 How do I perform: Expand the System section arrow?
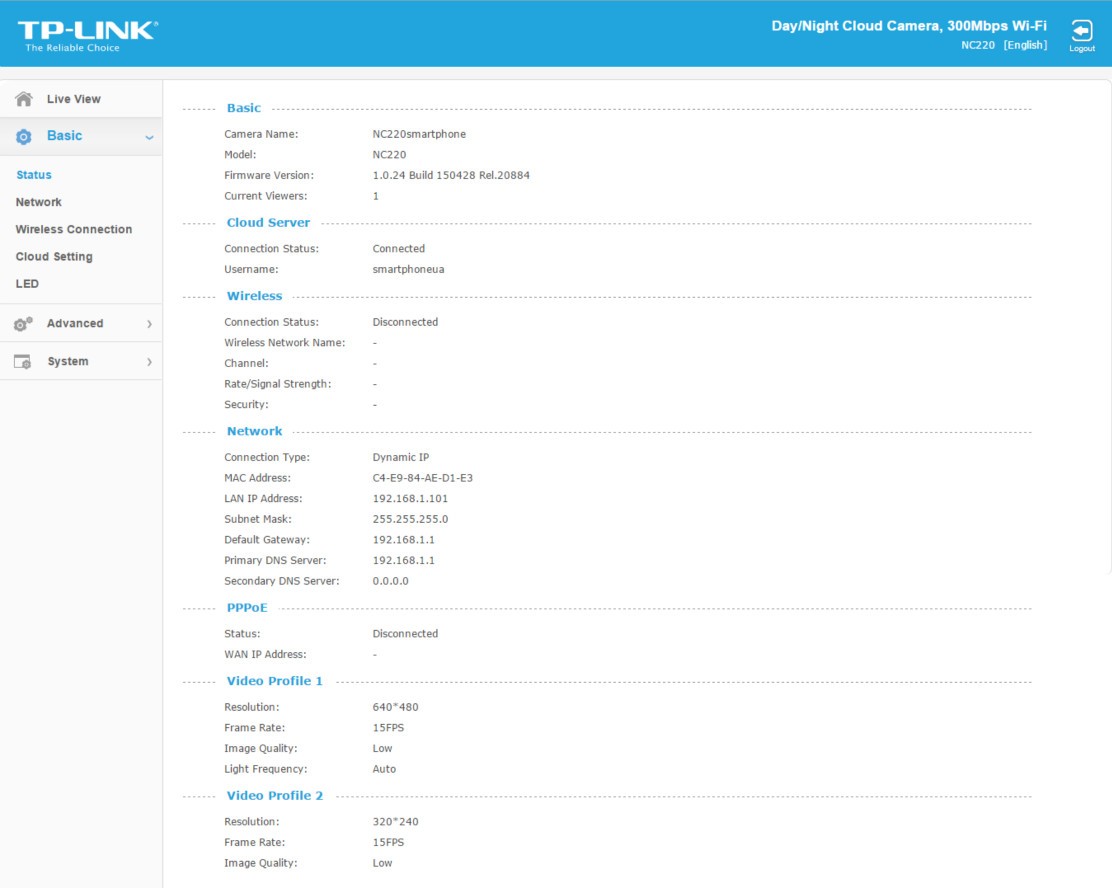point(149,362)
